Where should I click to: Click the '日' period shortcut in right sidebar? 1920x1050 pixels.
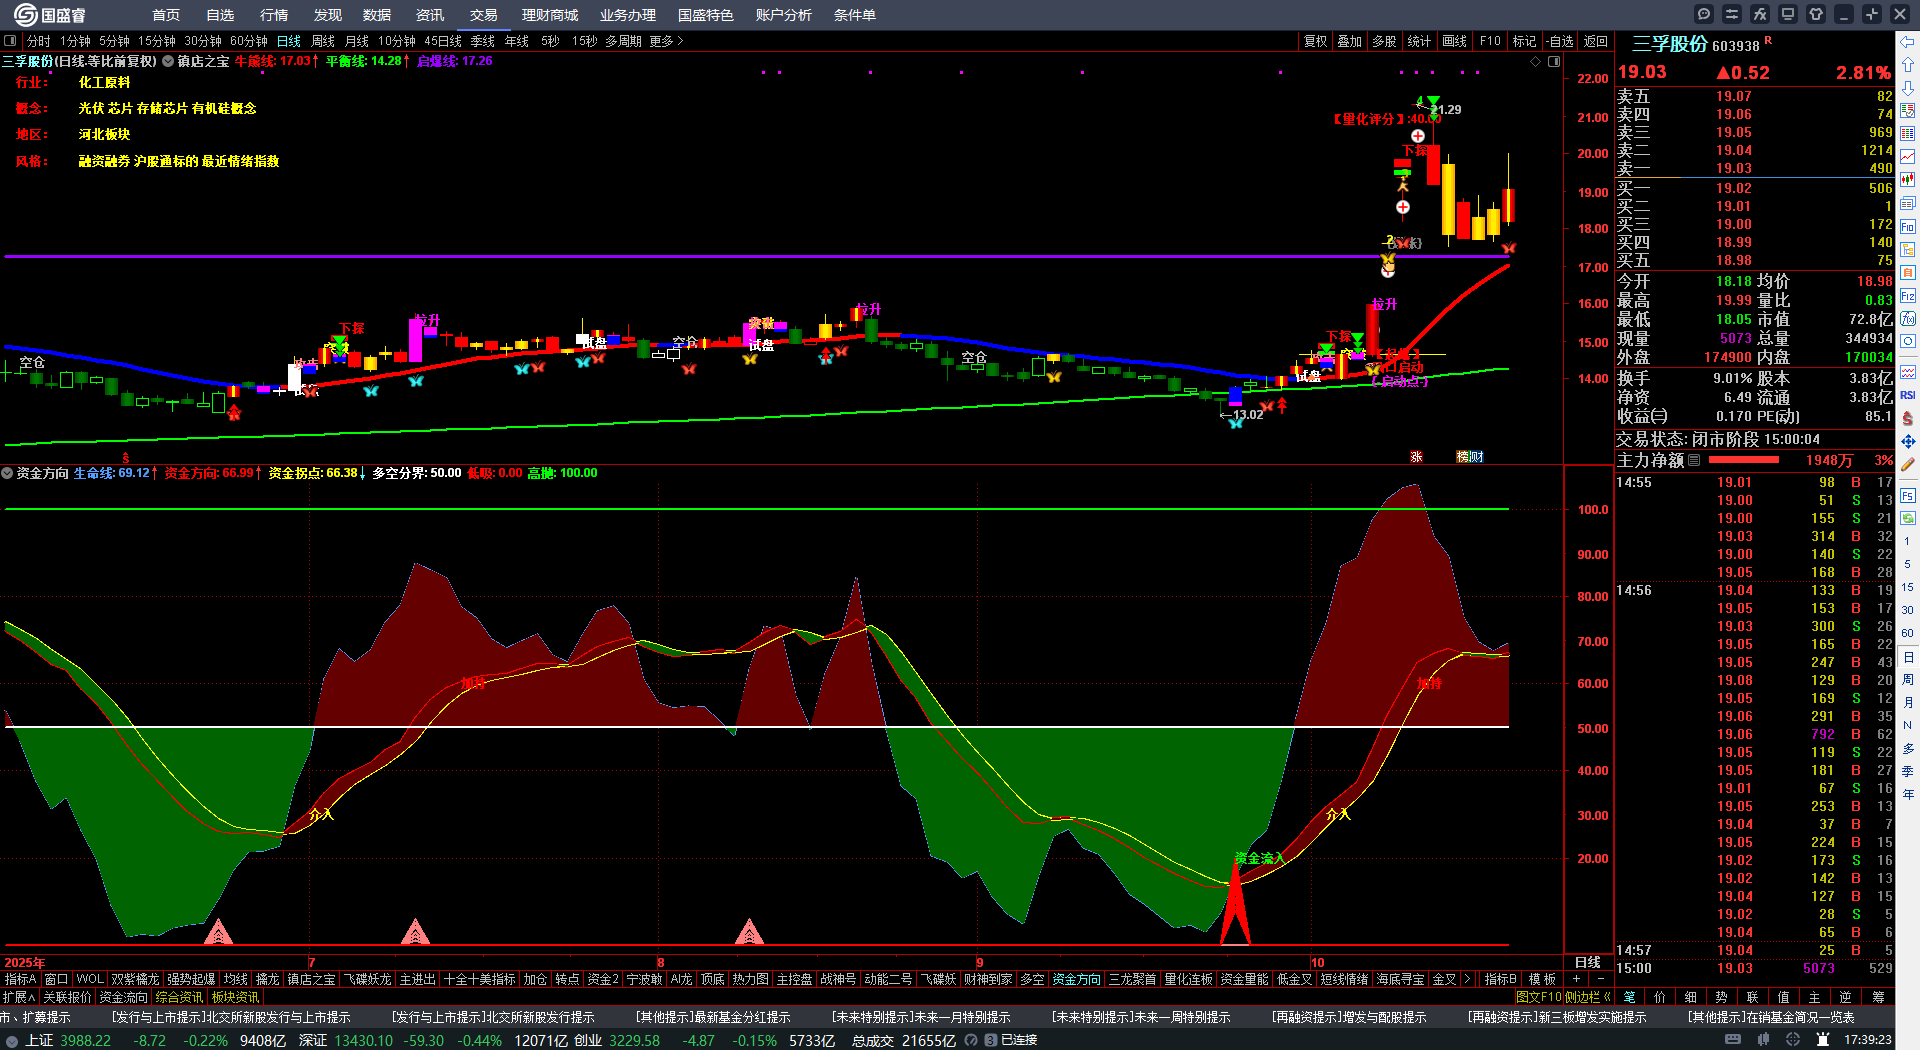point(1908,657)
